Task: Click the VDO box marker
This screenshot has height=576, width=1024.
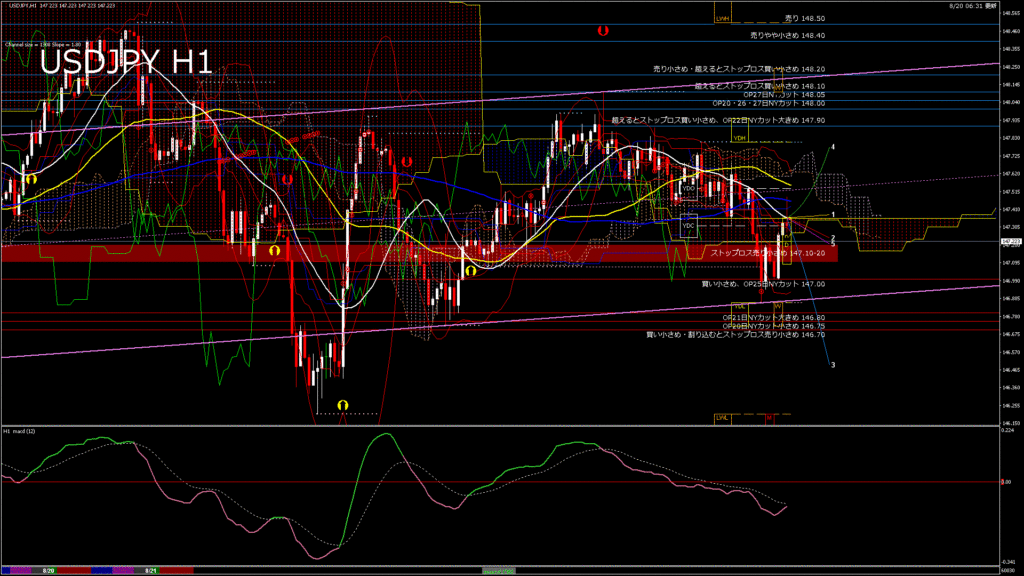Action: click(688, 187)
